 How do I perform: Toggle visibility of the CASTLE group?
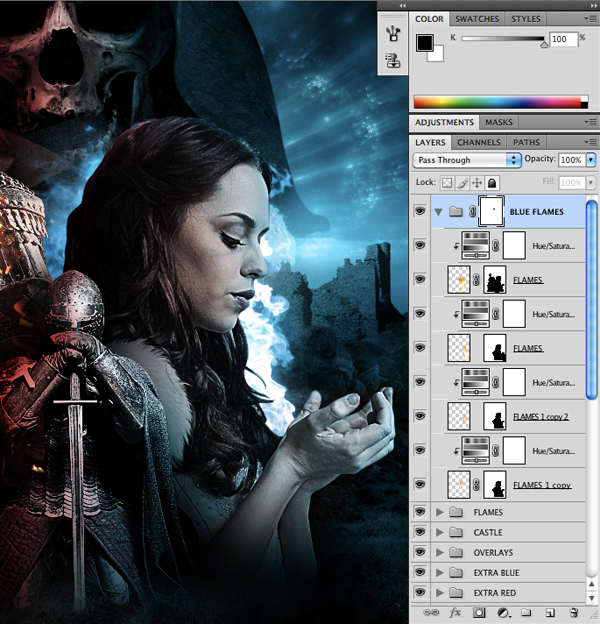click(x=420, y=532)
